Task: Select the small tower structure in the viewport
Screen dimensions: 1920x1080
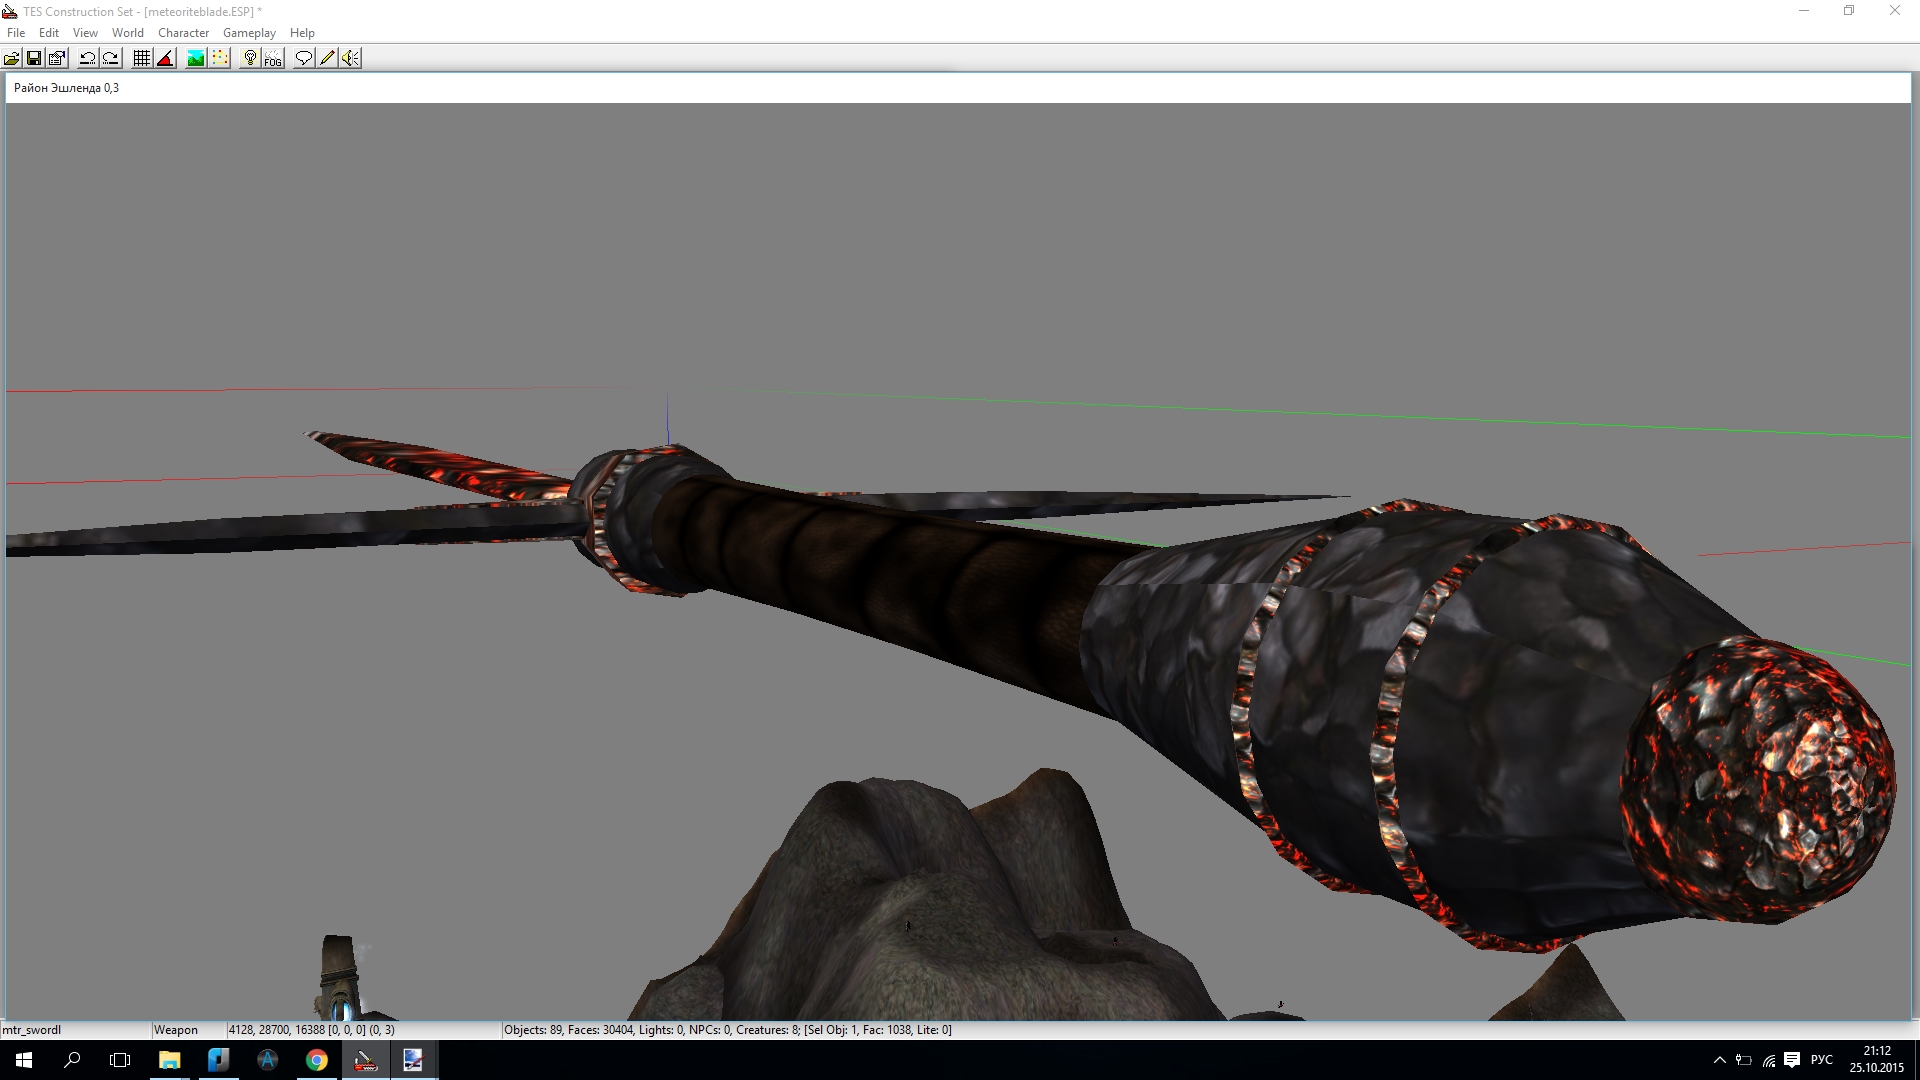Action: tap(340, 978)
